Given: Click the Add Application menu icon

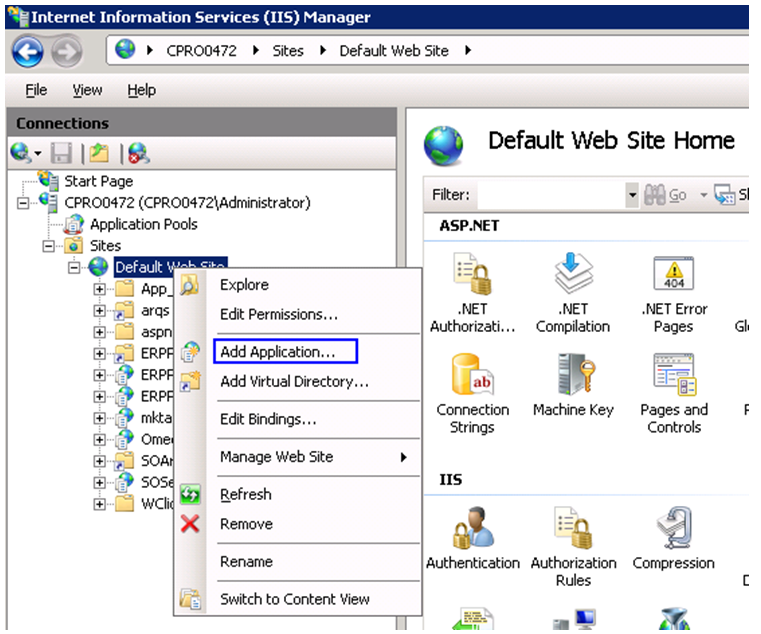Looking at the screenshot, I should (190, 352).
